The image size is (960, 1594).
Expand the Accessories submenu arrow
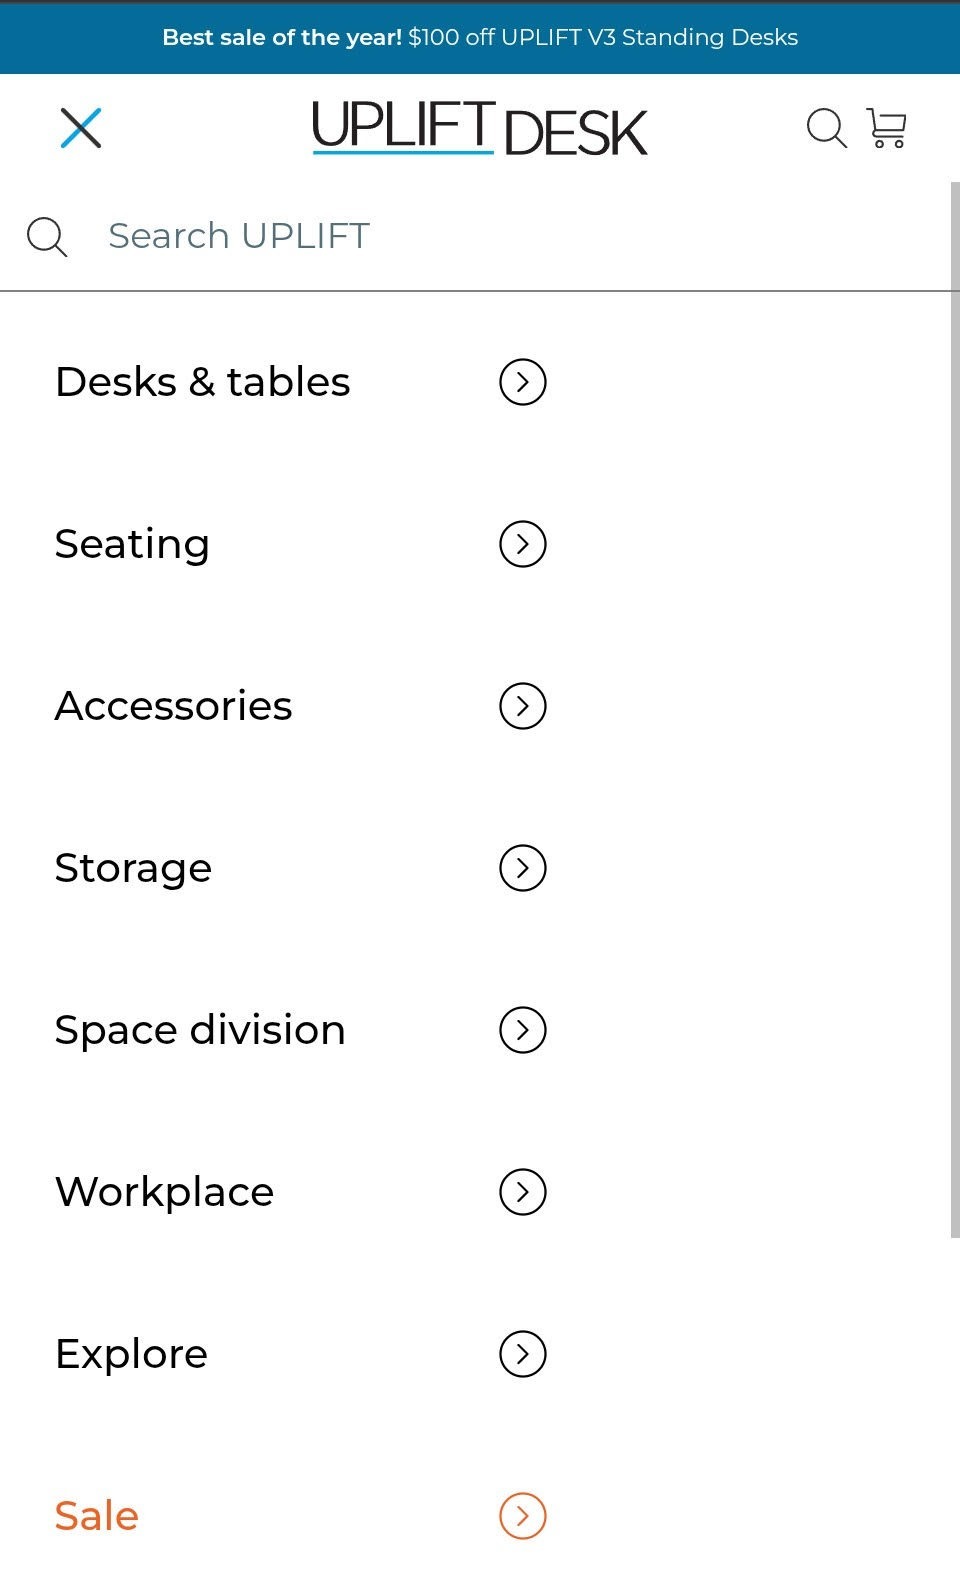coord(522,706)
